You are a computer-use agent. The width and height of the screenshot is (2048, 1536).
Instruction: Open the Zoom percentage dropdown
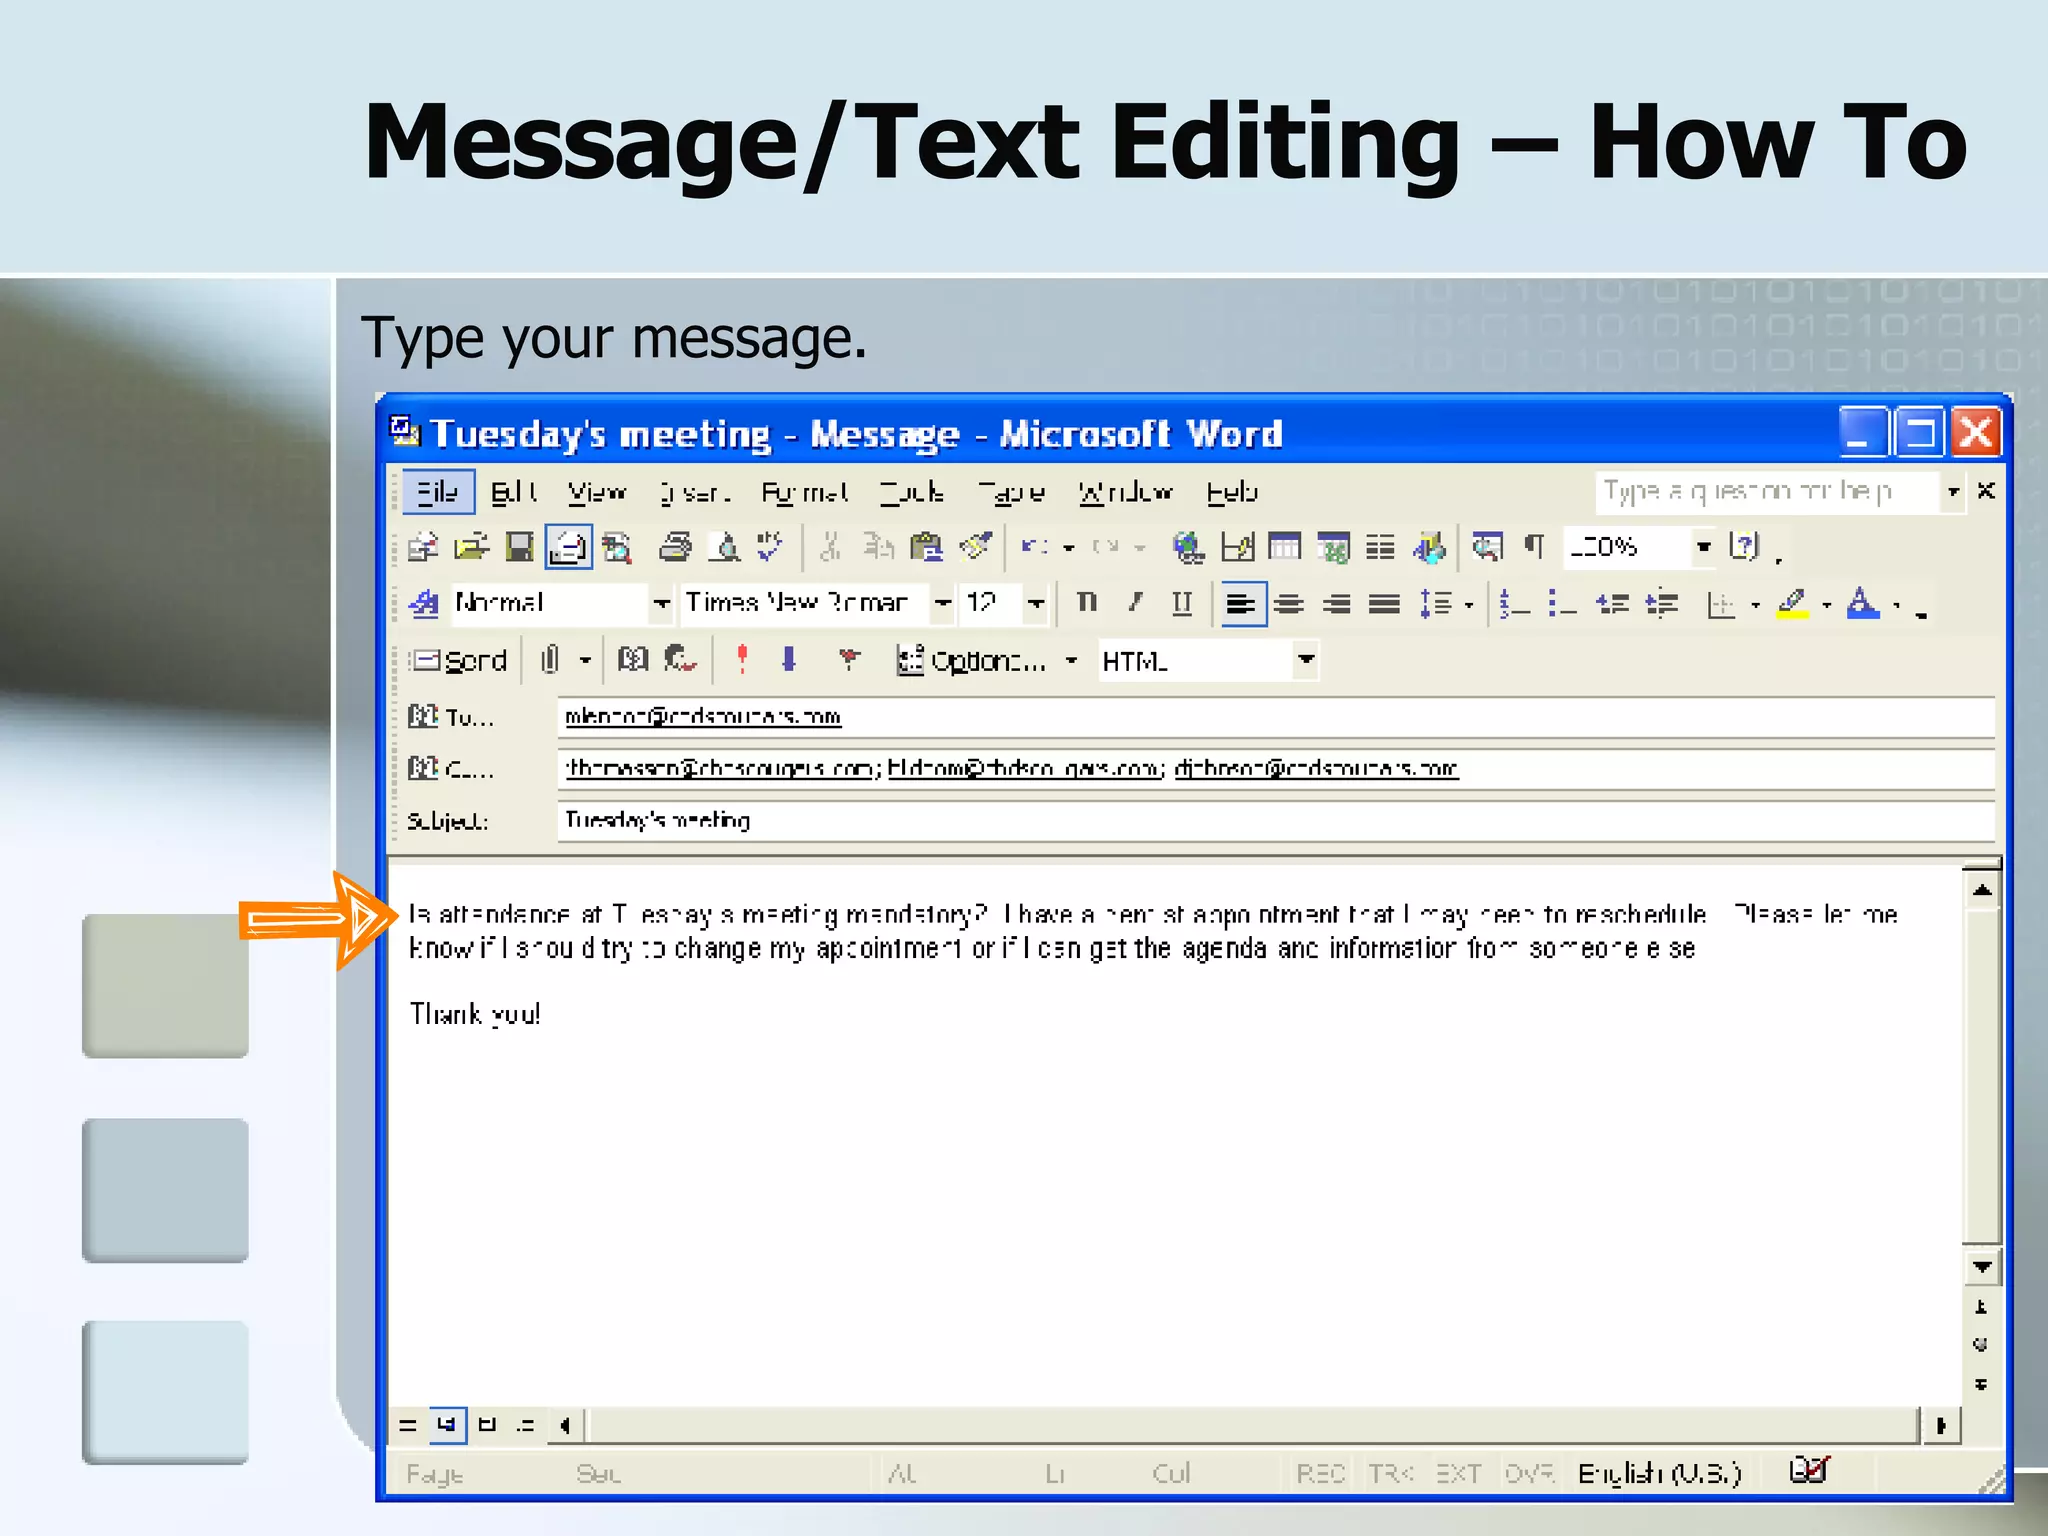point(1704,547)
